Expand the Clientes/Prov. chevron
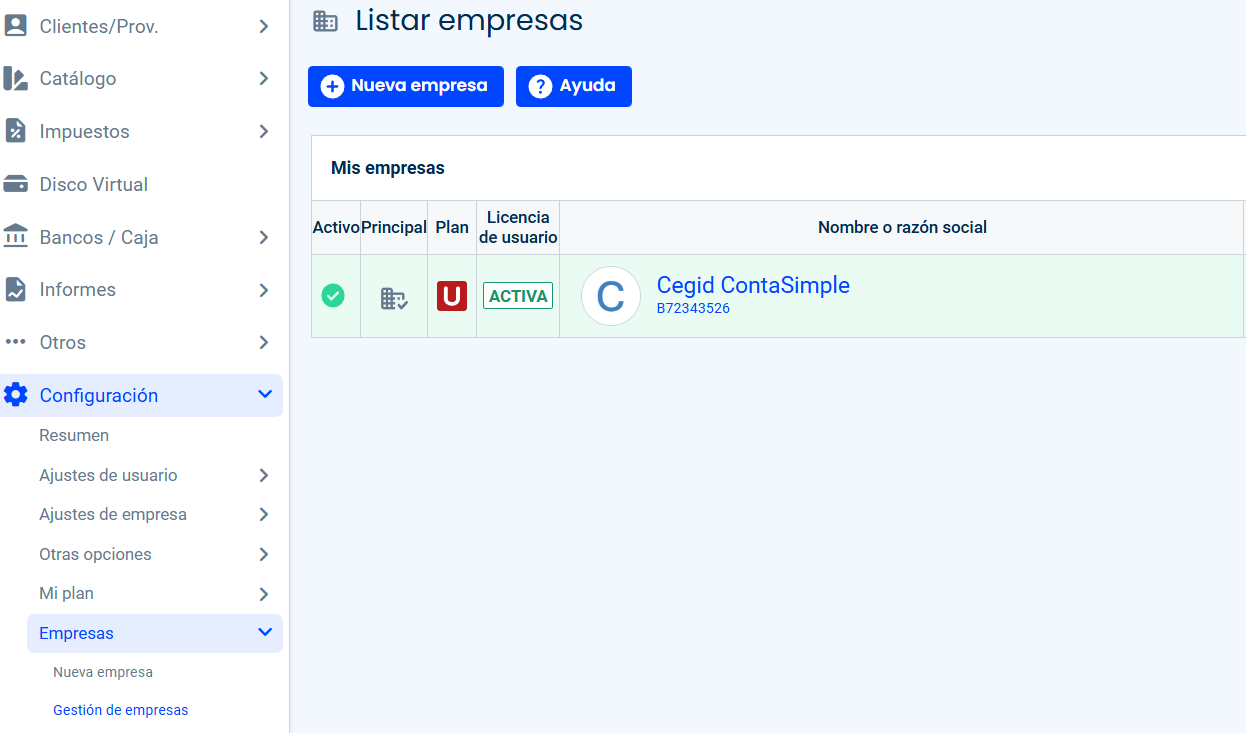Screen dimensions: 1246x733 point(263,26)
